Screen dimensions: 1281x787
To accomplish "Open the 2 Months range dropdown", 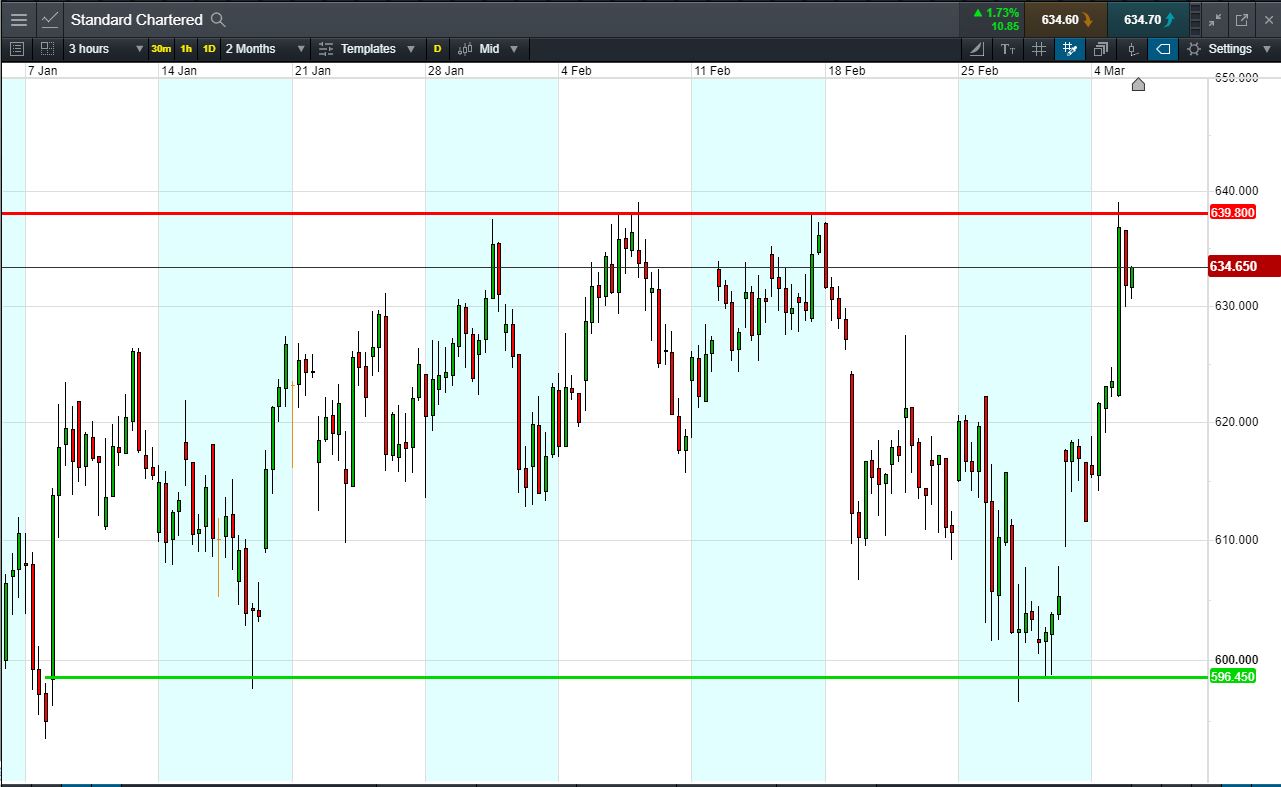I will (x=265, y=48).
